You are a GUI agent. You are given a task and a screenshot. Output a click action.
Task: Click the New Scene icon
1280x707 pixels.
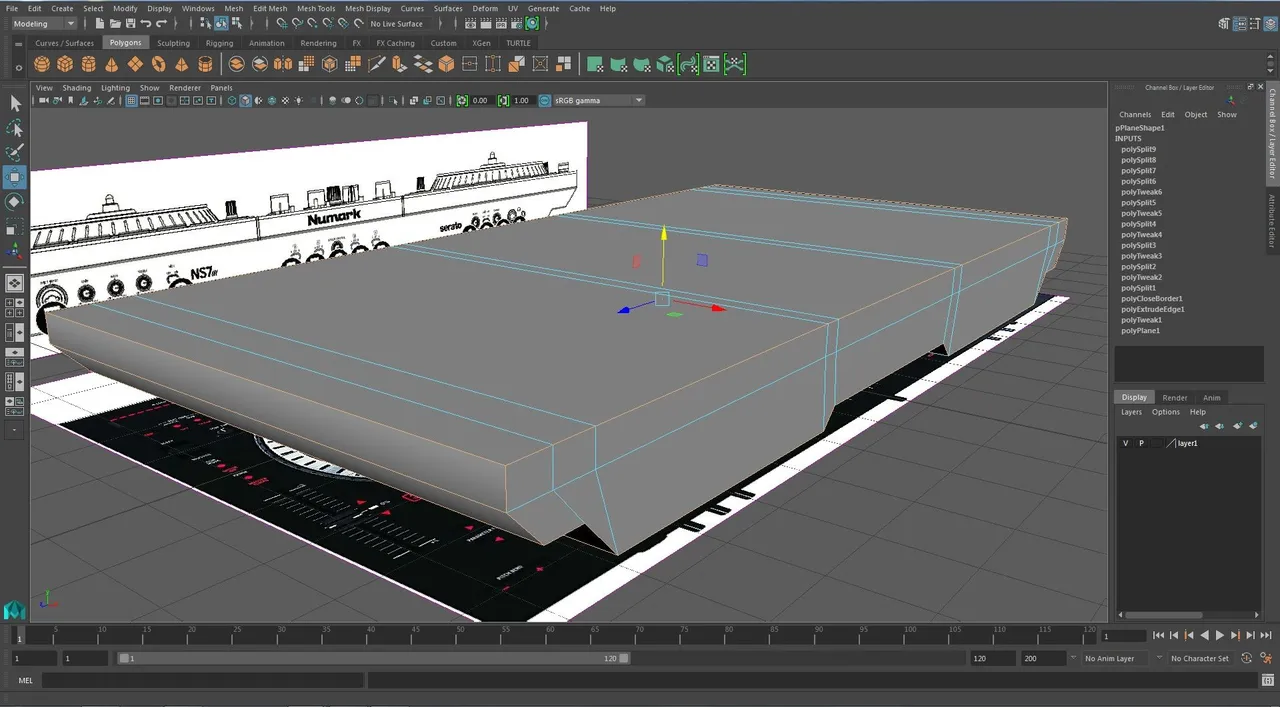[x=101, y=23]
